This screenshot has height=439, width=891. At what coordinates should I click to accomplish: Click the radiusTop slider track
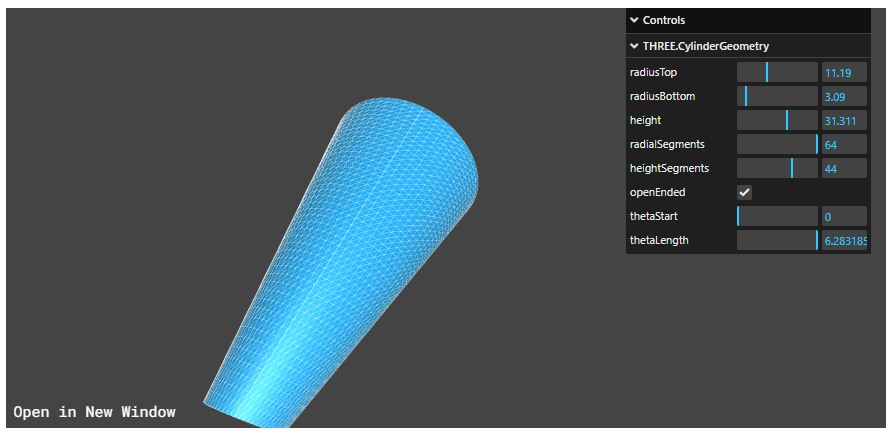tap(777, 73)
